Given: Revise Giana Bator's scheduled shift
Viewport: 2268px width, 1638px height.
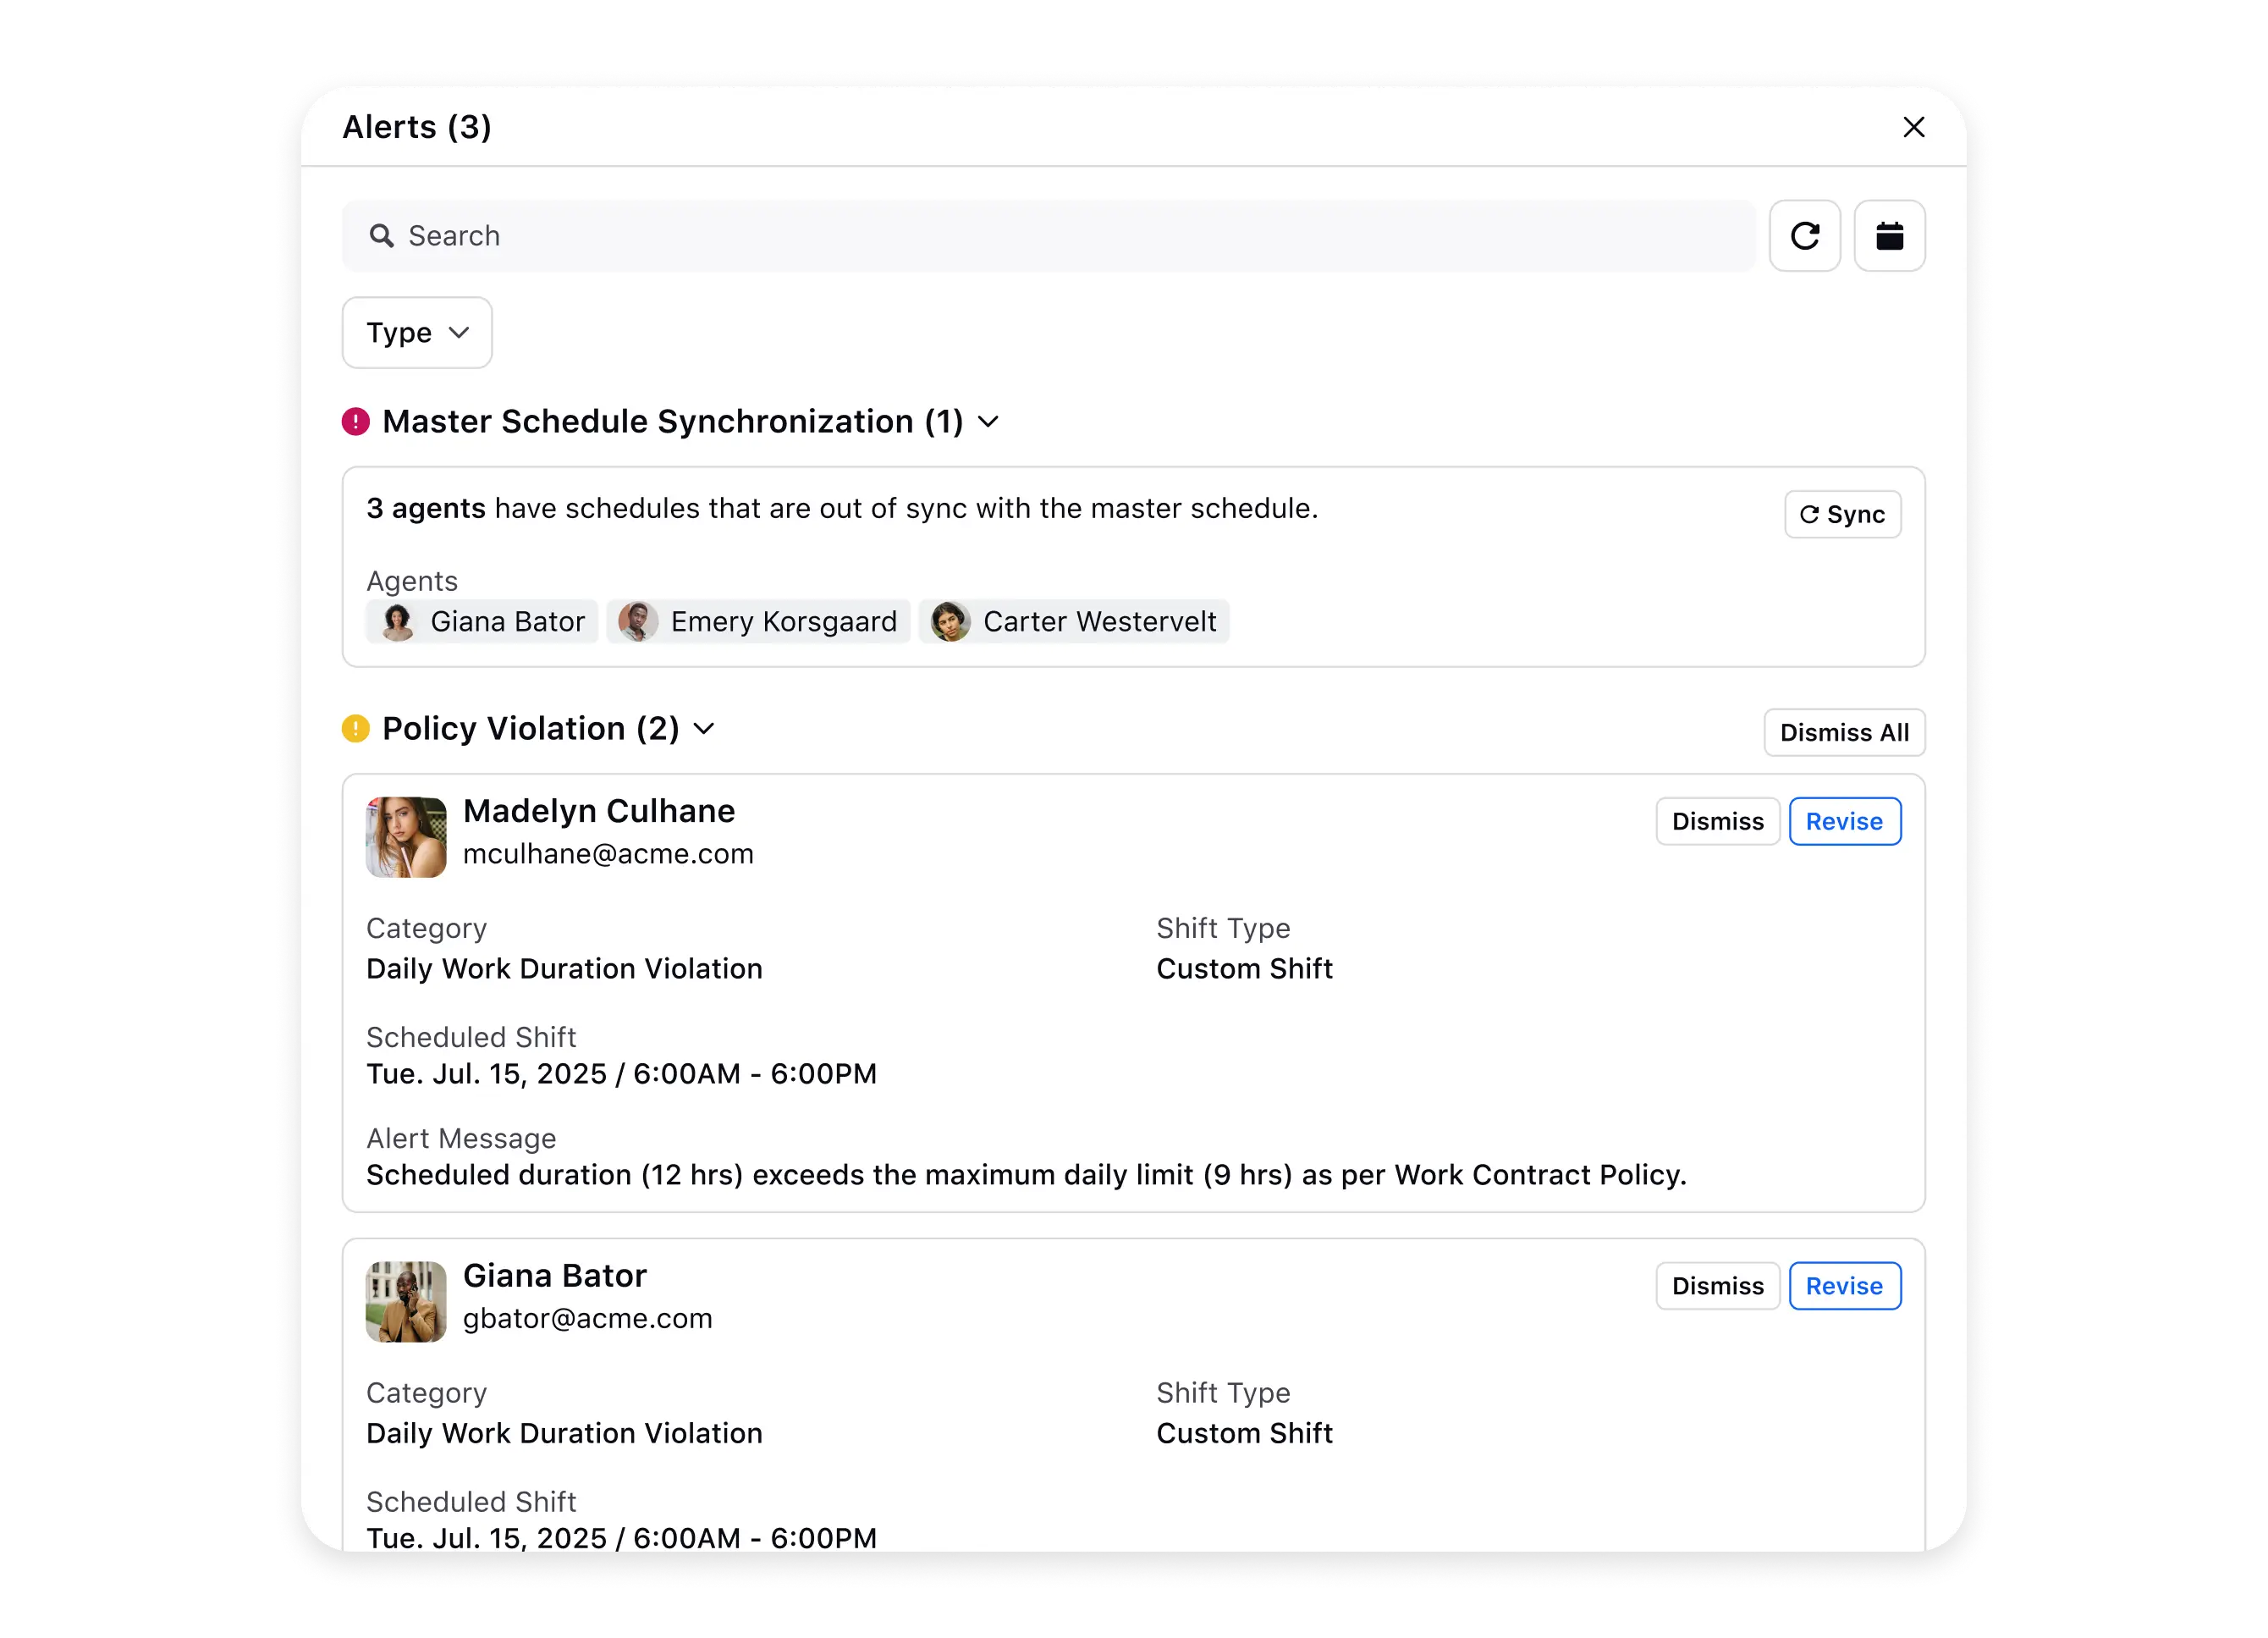Looking at the screenshot, I should click(1844, 1286).
